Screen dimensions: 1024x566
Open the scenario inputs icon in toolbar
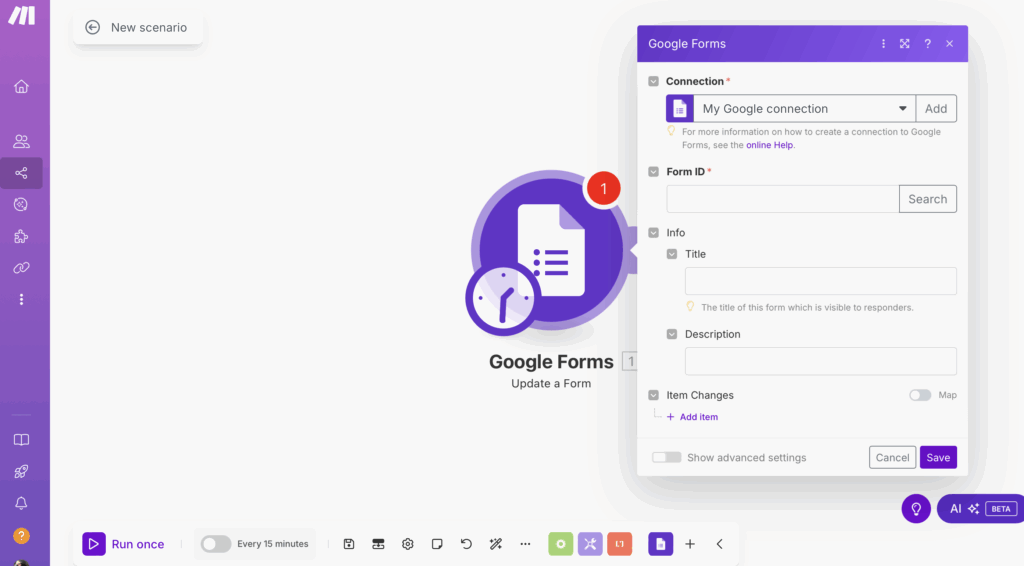tap(378, 544)
